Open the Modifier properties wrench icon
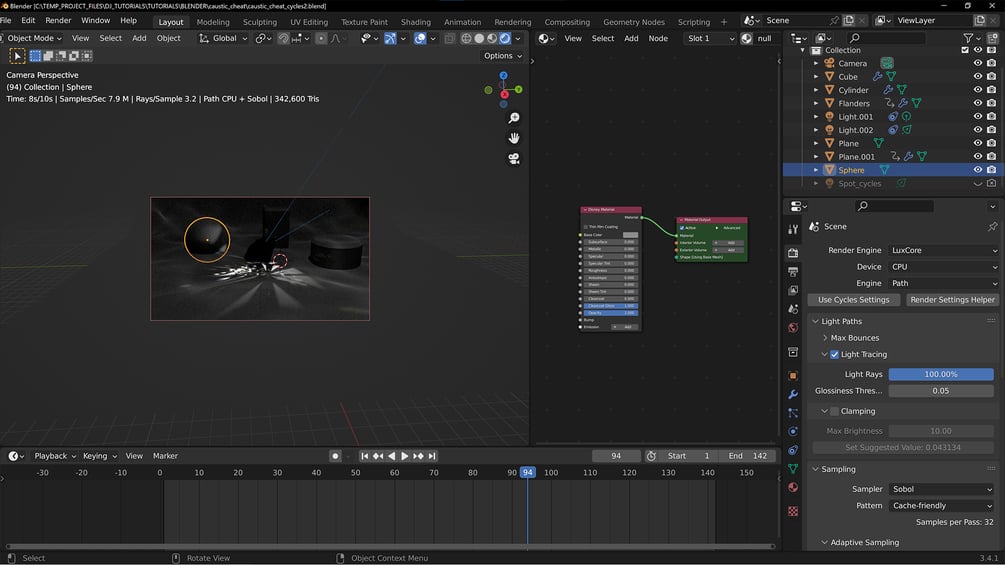Screen dimensions: 1005x565 coord(793,394)
